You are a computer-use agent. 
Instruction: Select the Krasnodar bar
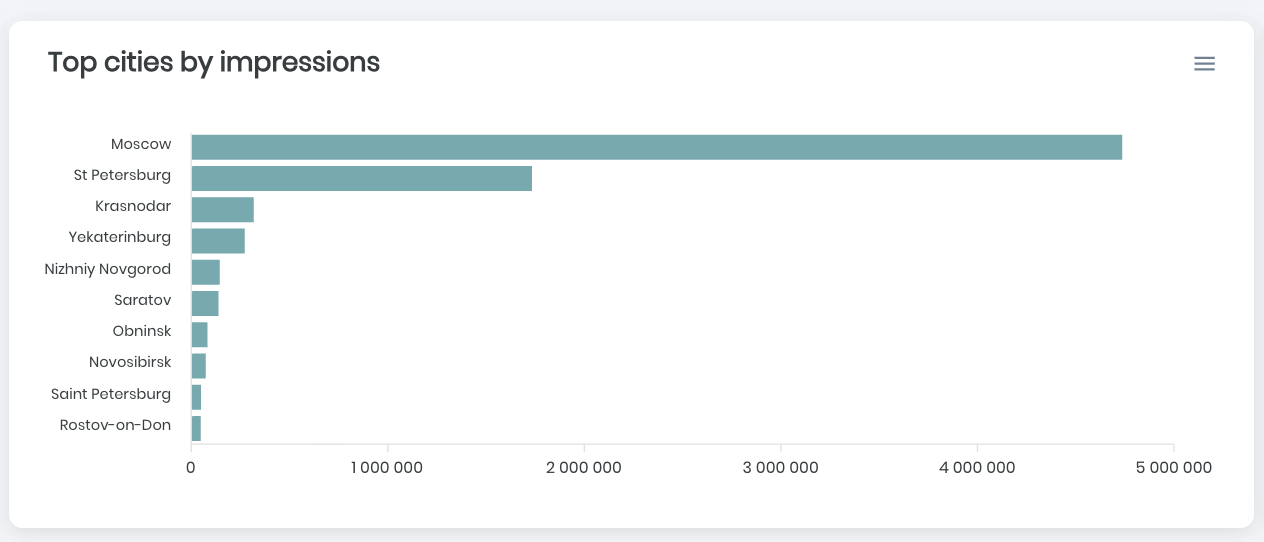(222, 209)
